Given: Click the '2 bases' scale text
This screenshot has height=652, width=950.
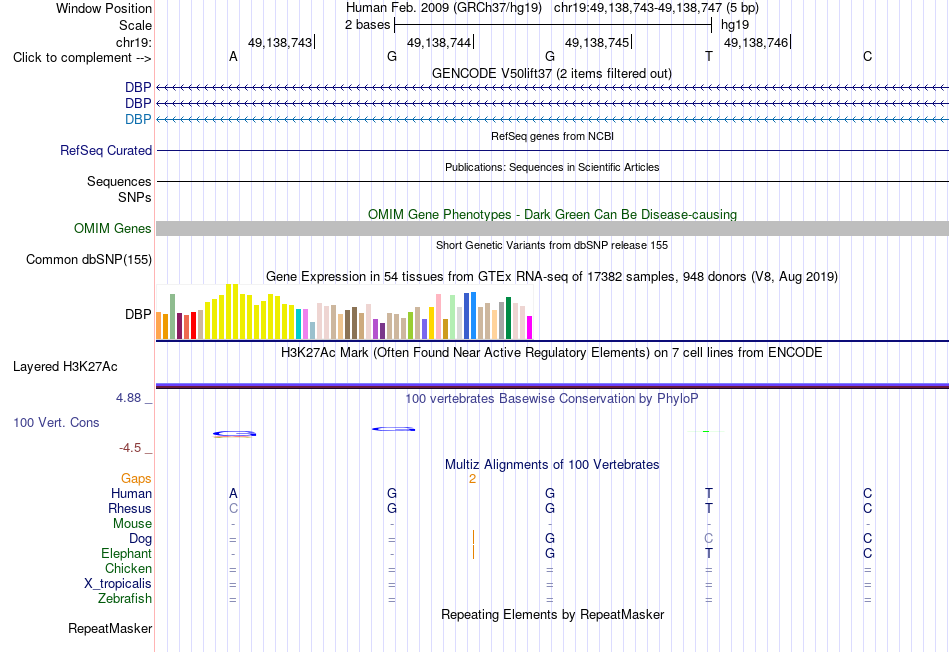Looking at the screenshot, I should coord(368,25).
